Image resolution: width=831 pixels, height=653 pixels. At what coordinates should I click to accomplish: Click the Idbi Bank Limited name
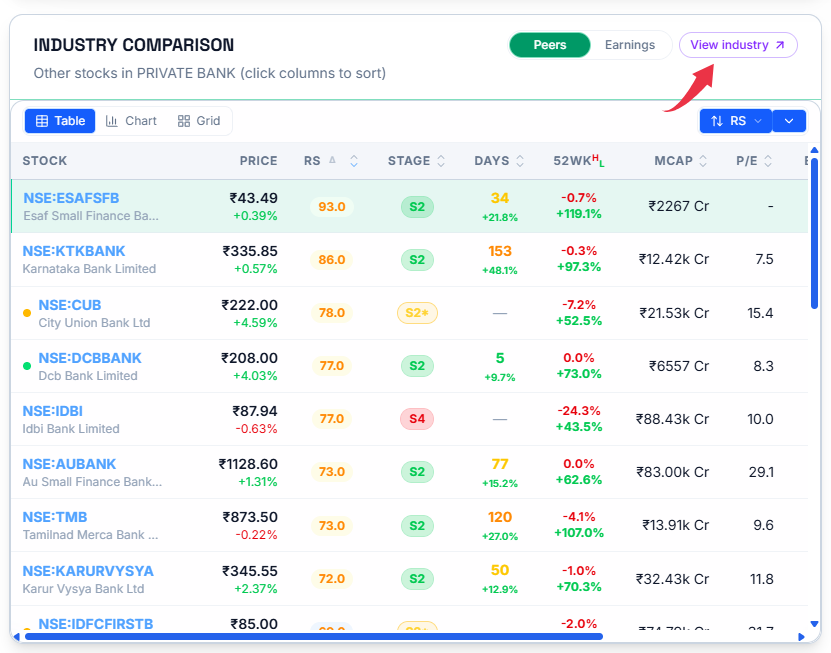tap(70, 429)
